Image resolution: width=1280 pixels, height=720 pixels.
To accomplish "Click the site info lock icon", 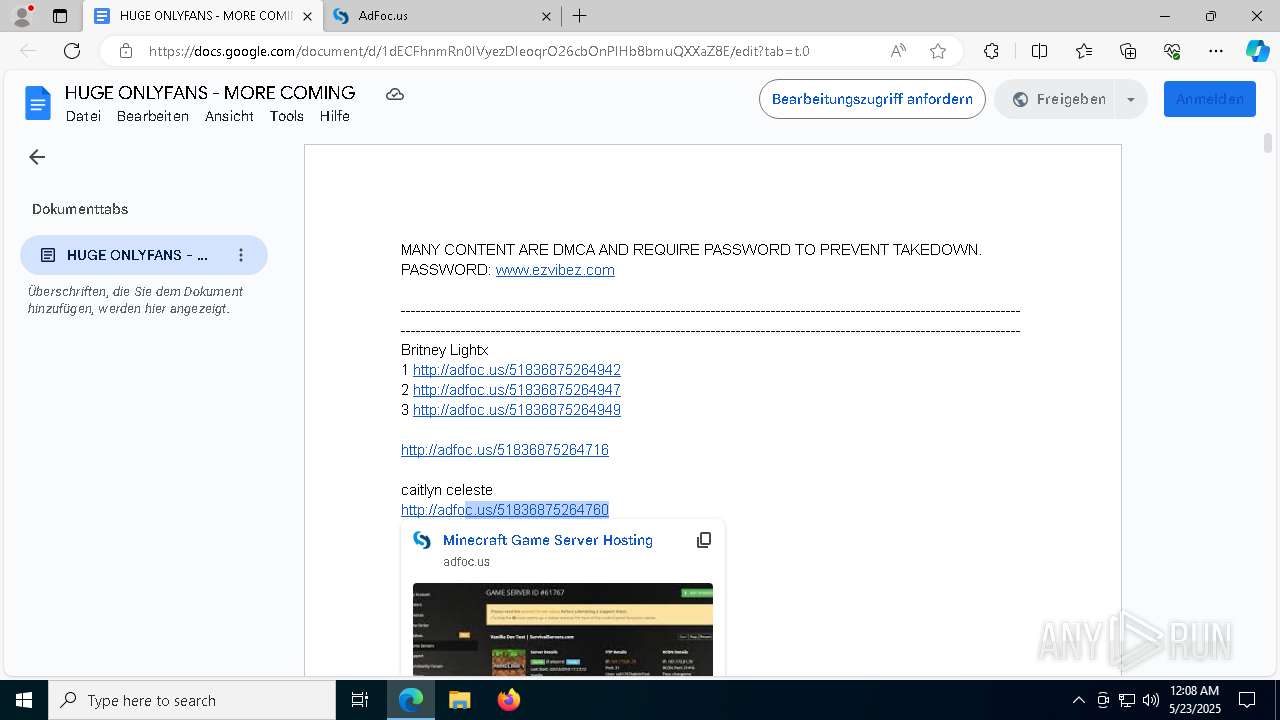I will click(125, 51).
